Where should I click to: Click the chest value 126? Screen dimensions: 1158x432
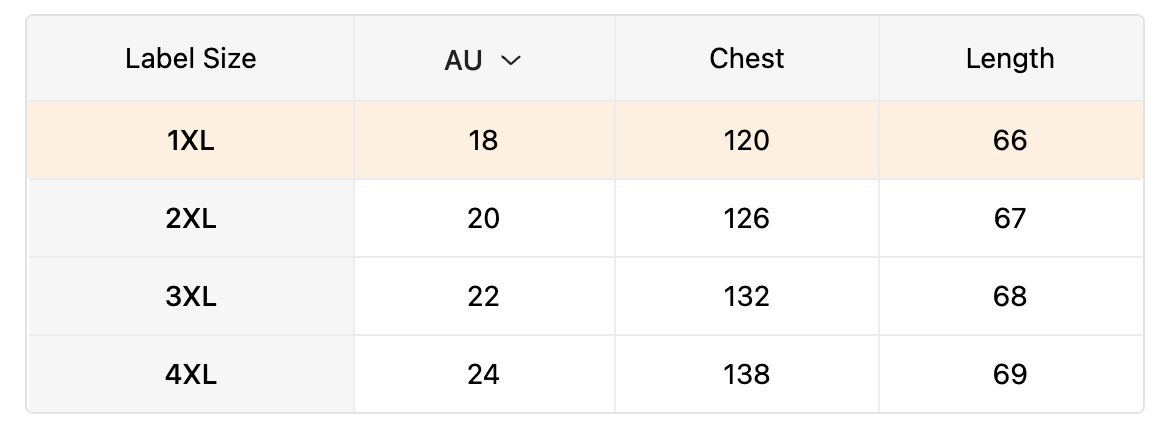[x=747, y=218]
